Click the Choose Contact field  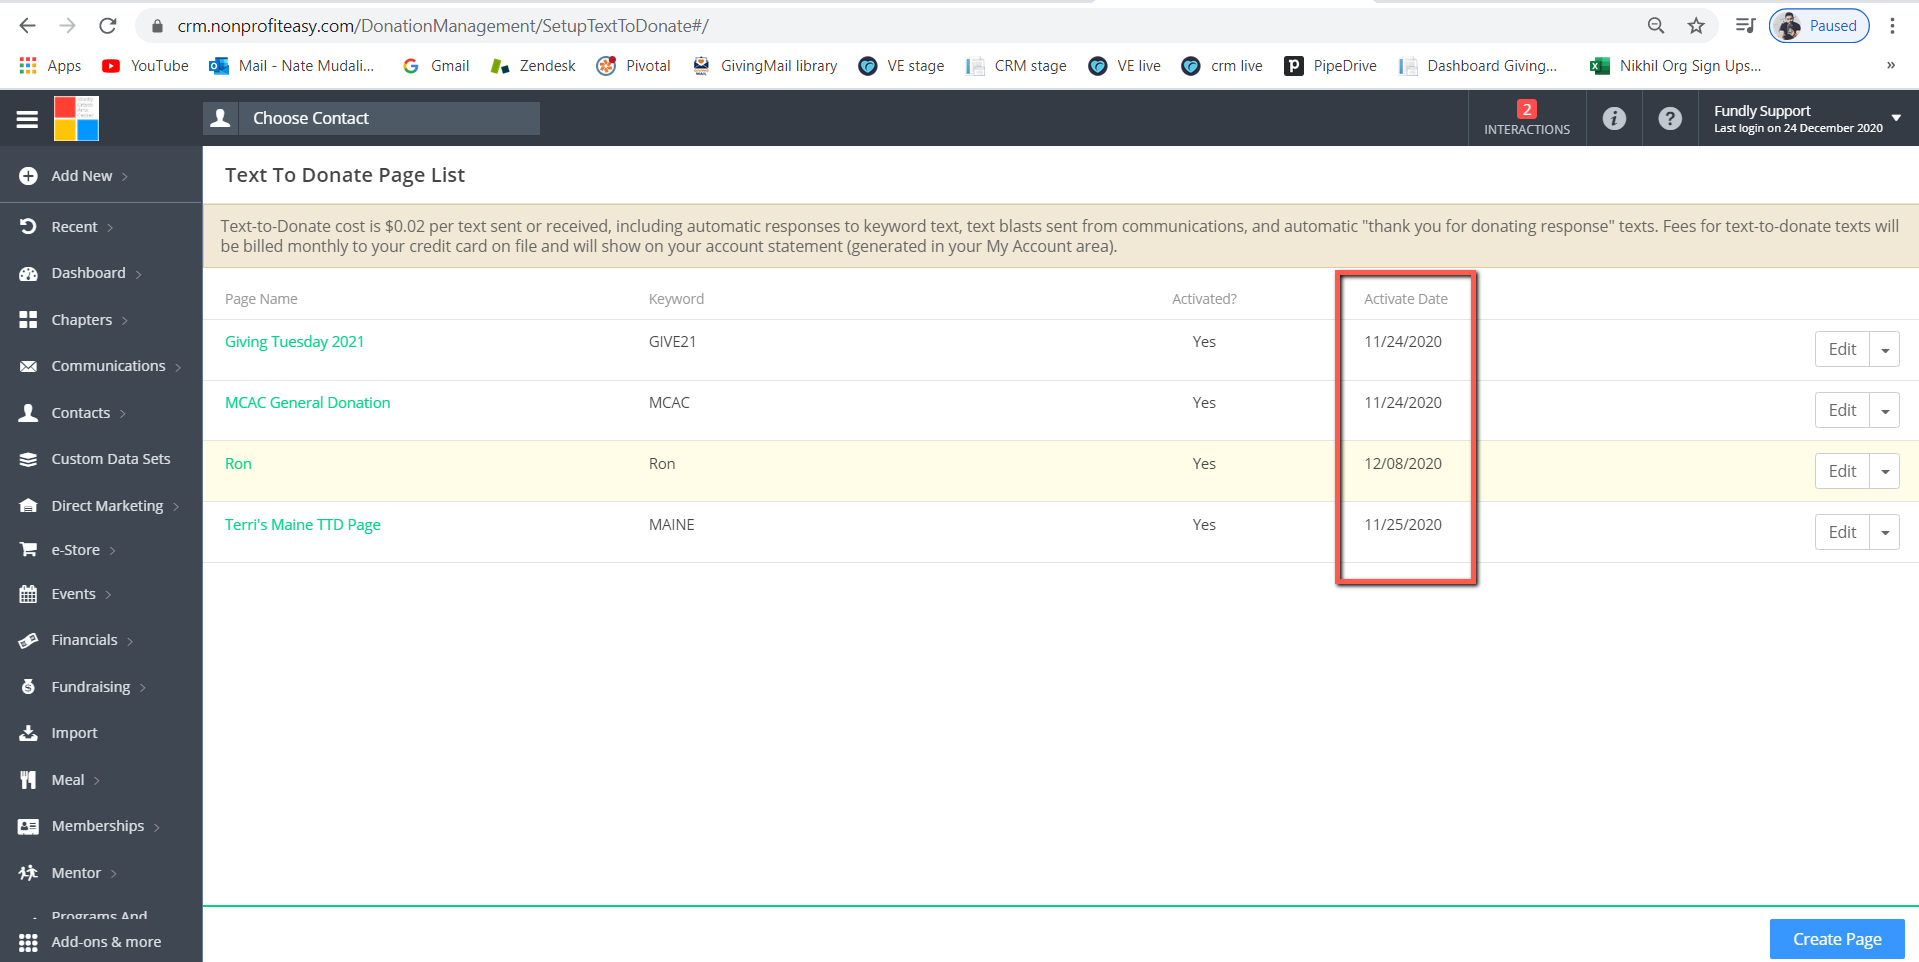point(389,118)
